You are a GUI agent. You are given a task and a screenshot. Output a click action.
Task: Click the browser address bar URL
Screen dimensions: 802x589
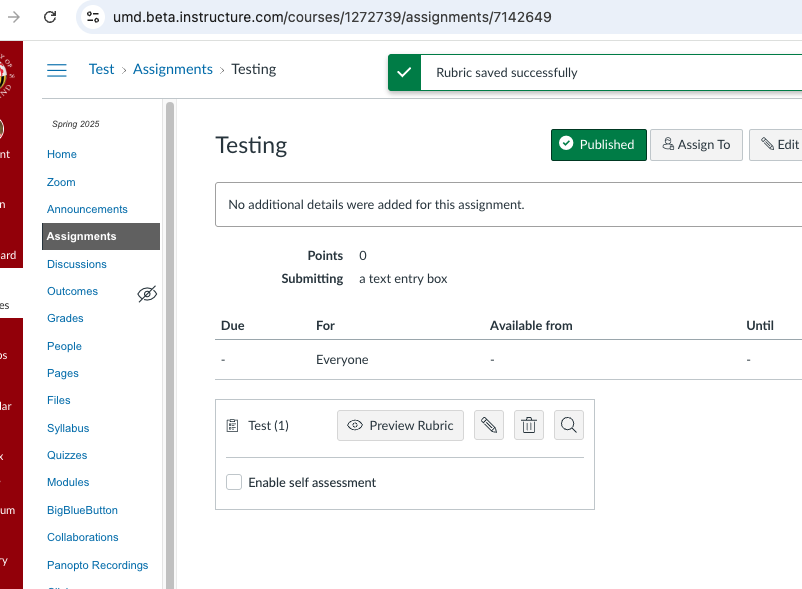[332, 17]
